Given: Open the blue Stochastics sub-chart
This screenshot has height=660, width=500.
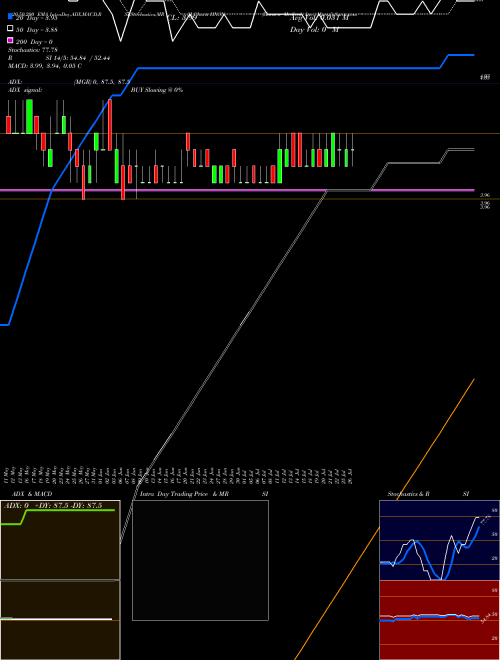Looking at the screenshot, I should pos(439,540).
